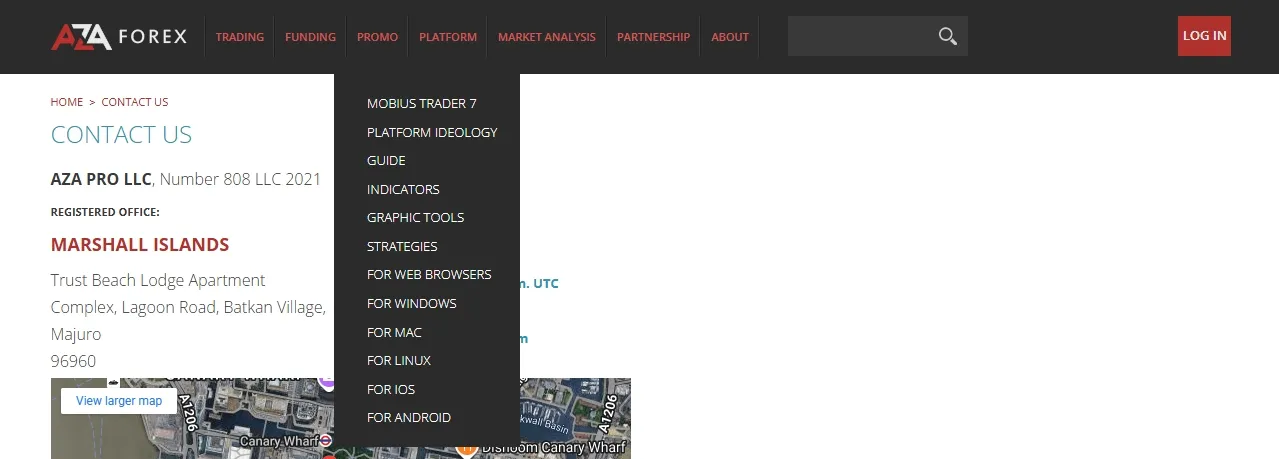Click the CONTACT US breadcrumb
Screen dimensions: 1279x459
135,102
